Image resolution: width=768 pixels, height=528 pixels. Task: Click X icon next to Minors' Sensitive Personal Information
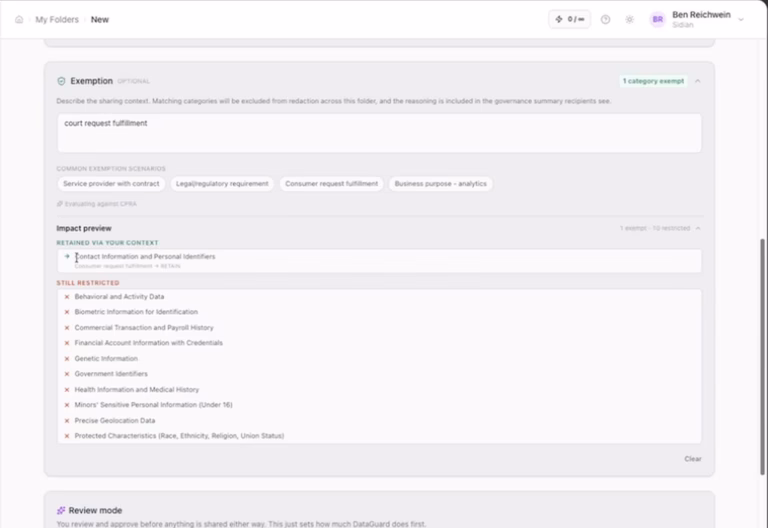67,405
